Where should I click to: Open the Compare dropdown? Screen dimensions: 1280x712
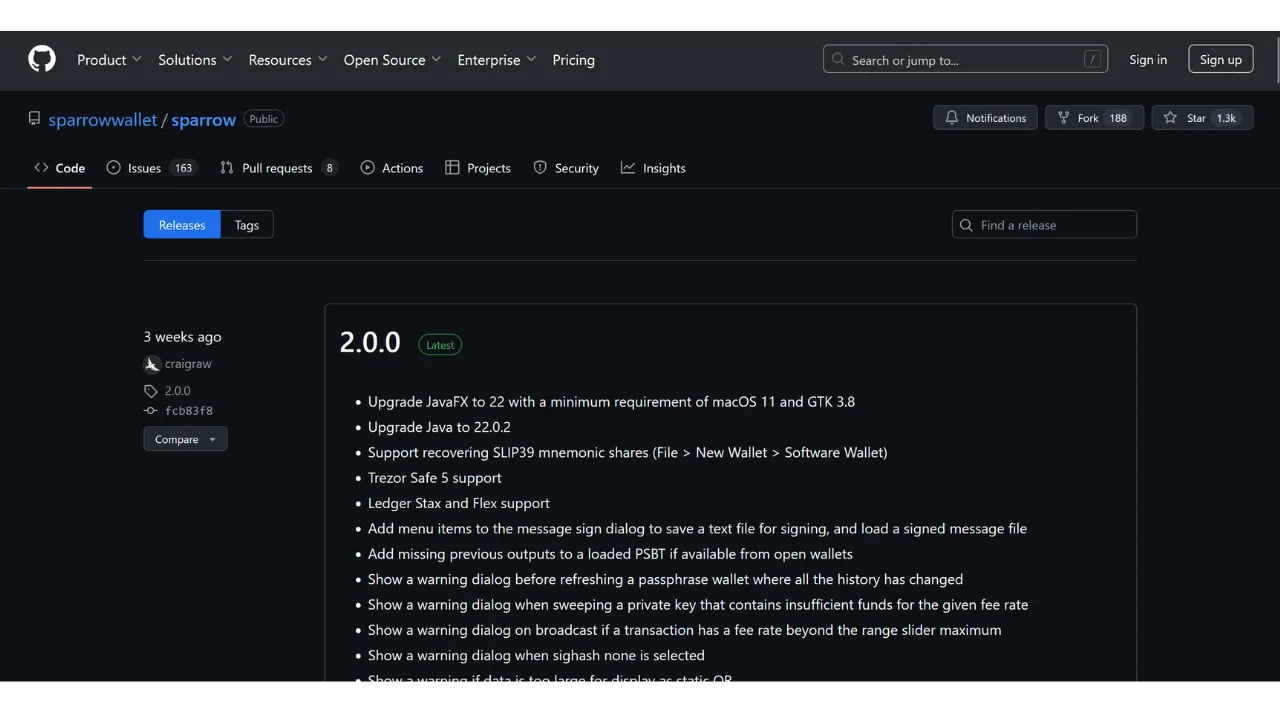click(185, 439)
